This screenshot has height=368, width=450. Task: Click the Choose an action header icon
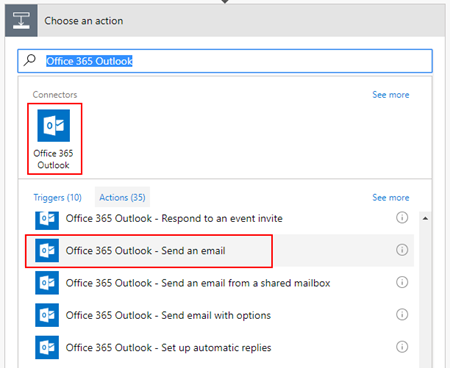point(21,21)
